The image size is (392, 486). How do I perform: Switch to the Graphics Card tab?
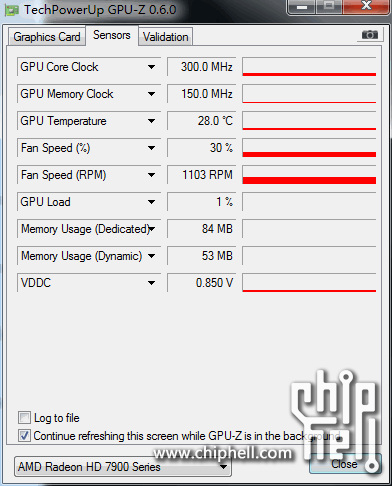[x=47, y=37]
